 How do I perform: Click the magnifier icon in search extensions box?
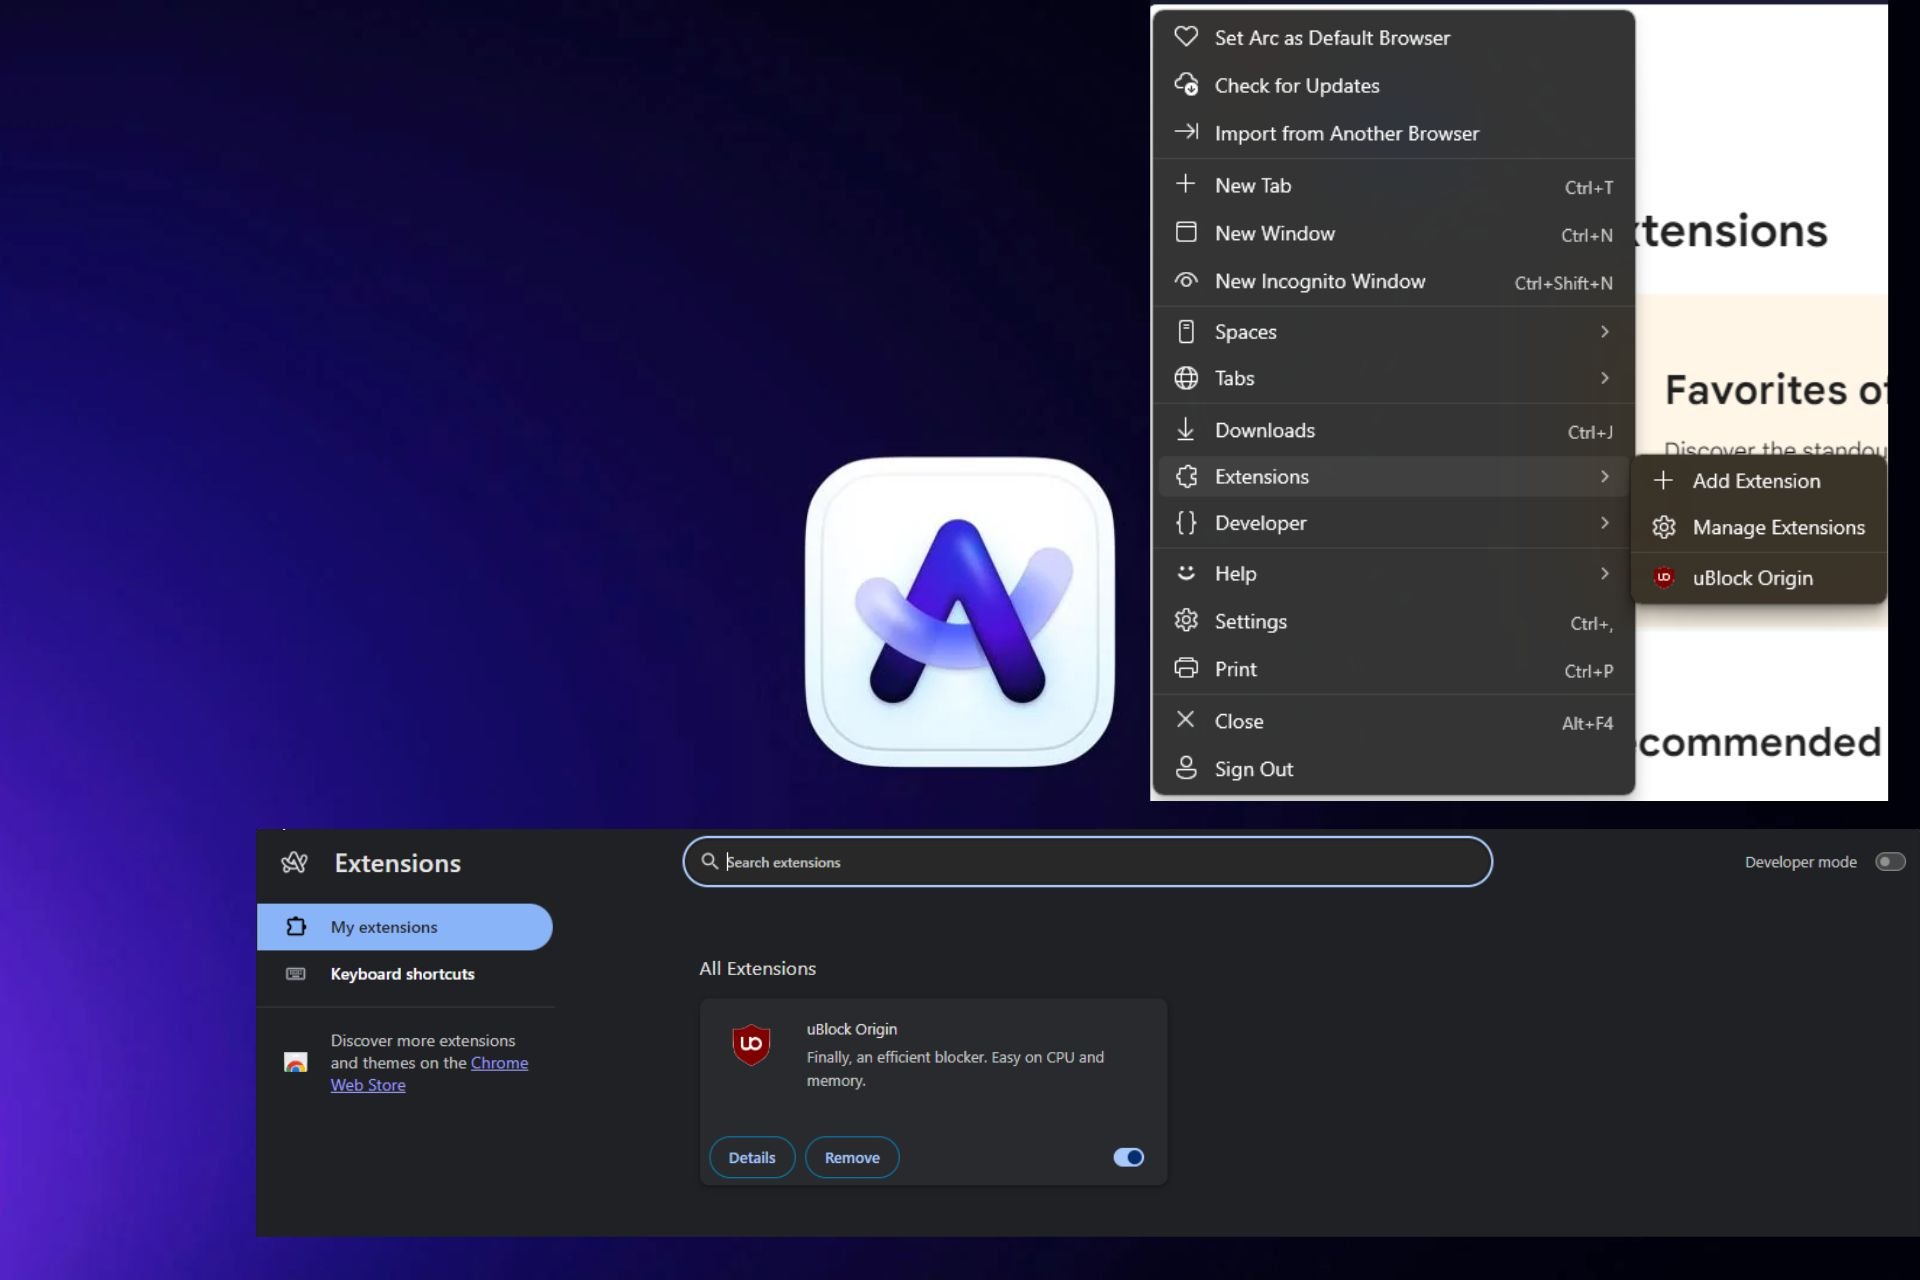click(x=710, y=861)
